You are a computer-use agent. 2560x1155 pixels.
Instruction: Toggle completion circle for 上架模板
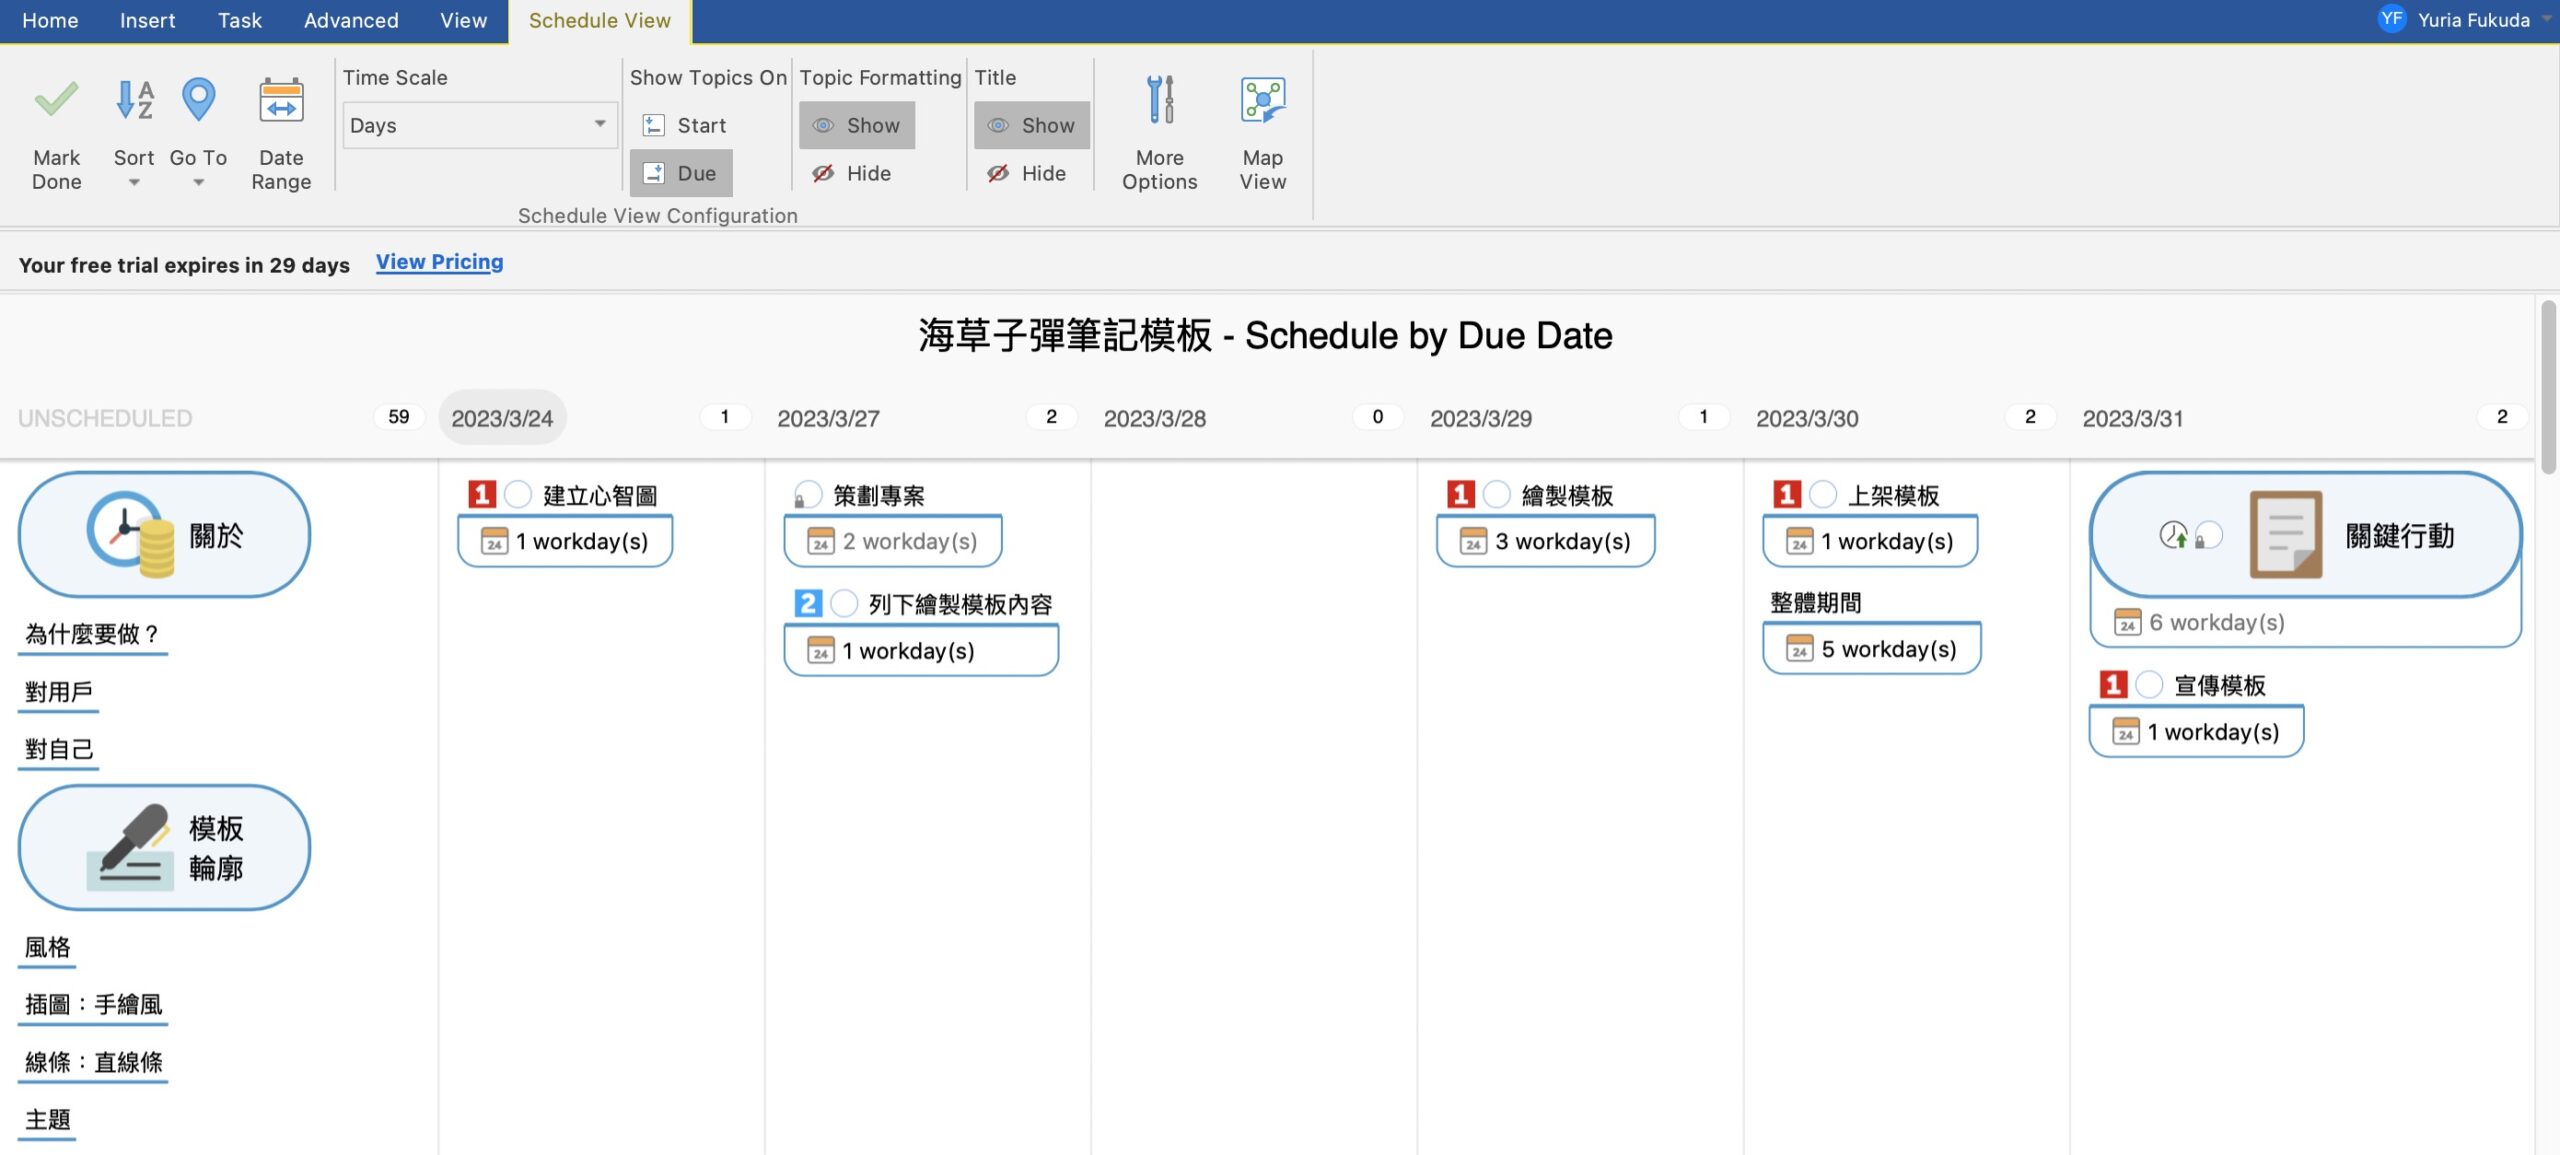pos(1823,494)
